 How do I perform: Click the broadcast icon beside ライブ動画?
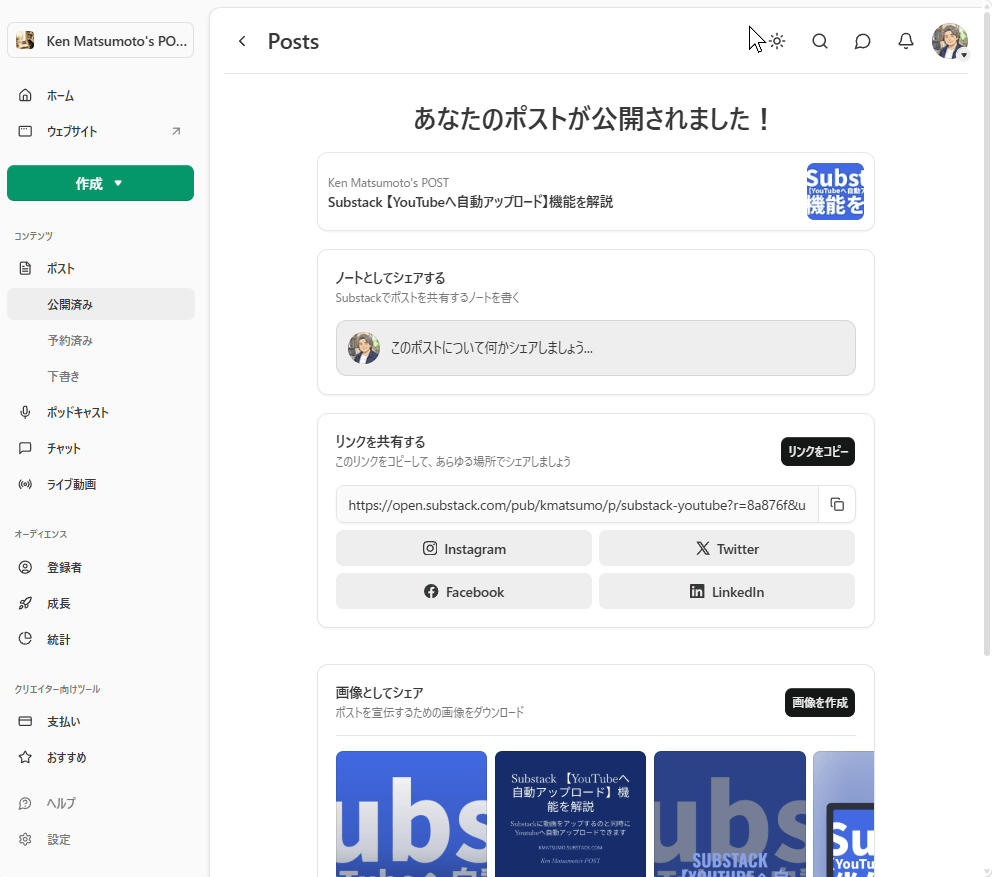coord(25,485)
